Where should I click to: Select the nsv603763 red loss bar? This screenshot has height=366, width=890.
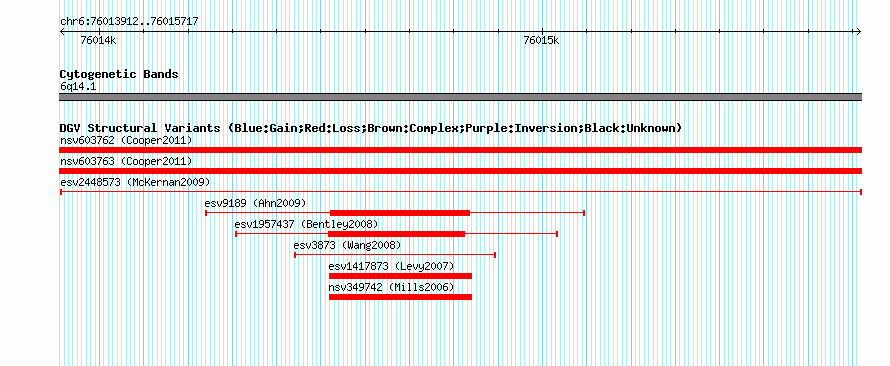tap(460, 171)
